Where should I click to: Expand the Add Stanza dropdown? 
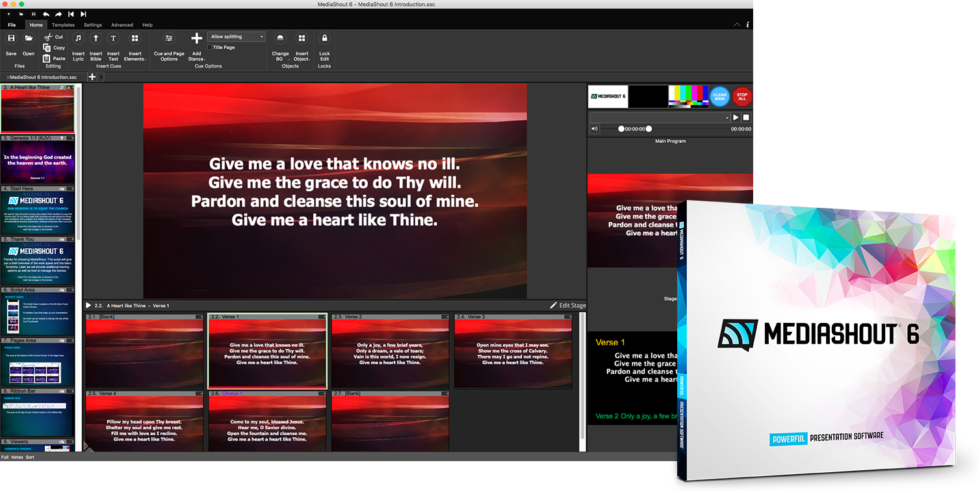click(x=196, y=45)
